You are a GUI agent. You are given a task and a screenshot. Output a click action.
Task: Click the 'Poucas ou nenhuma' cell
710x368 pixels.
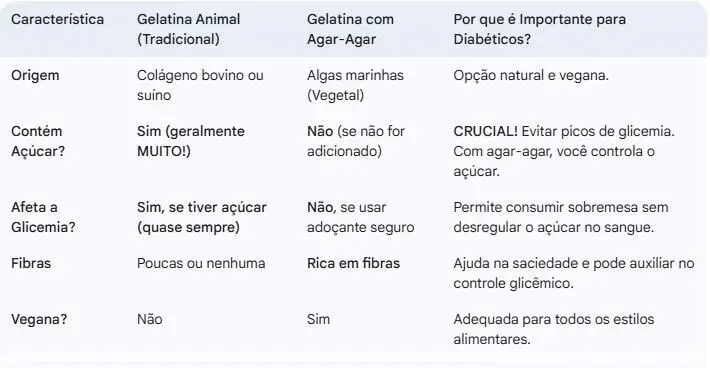click(x=201, y=263)
